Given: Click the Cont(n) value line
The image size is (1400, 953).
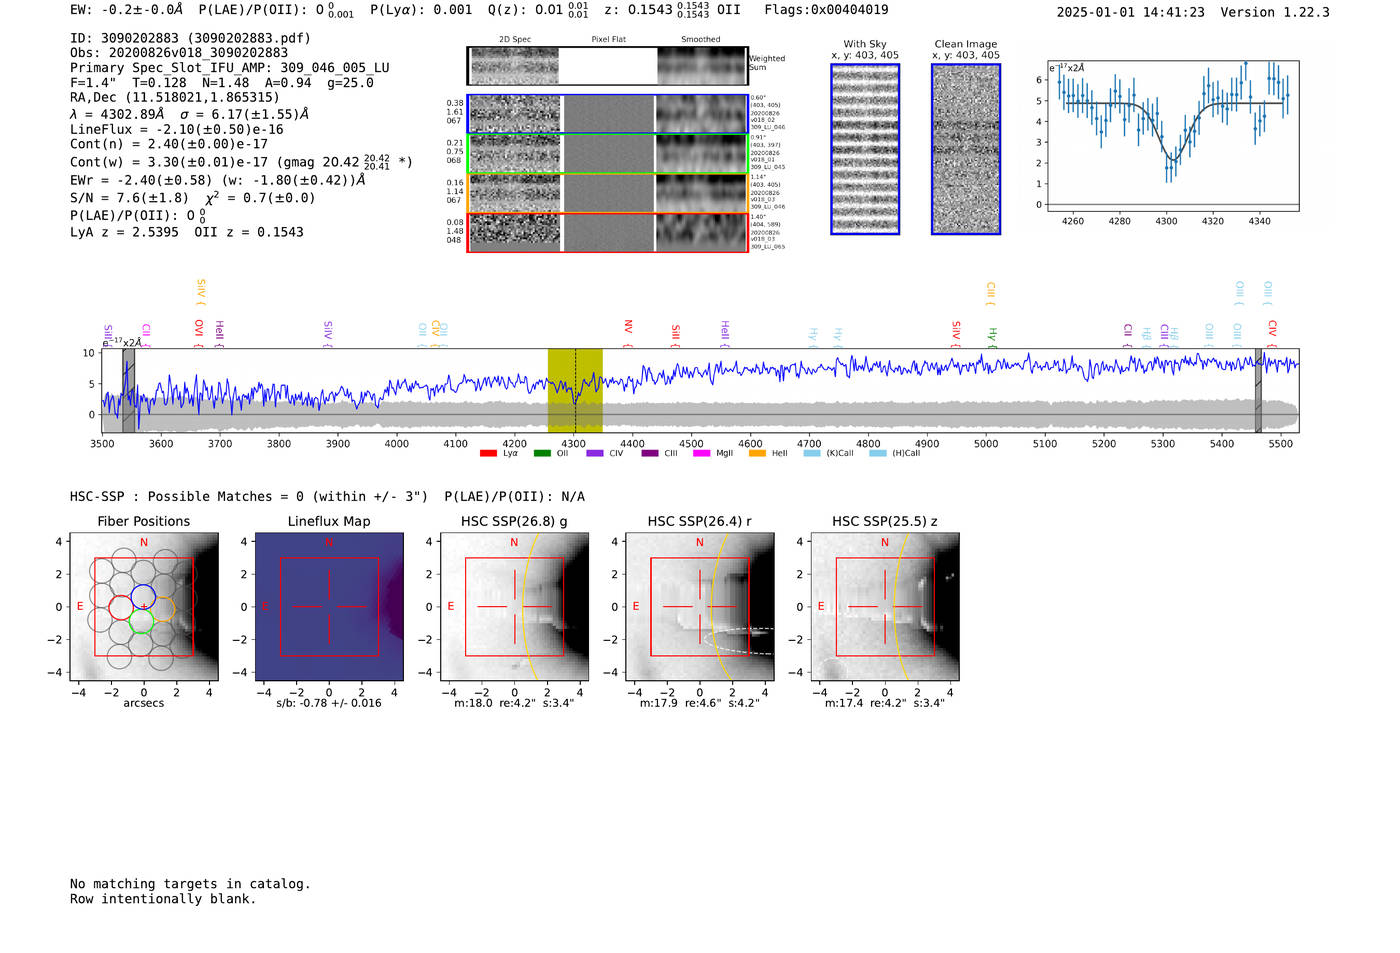Looking at the screenshot, I should click(169, 145).
